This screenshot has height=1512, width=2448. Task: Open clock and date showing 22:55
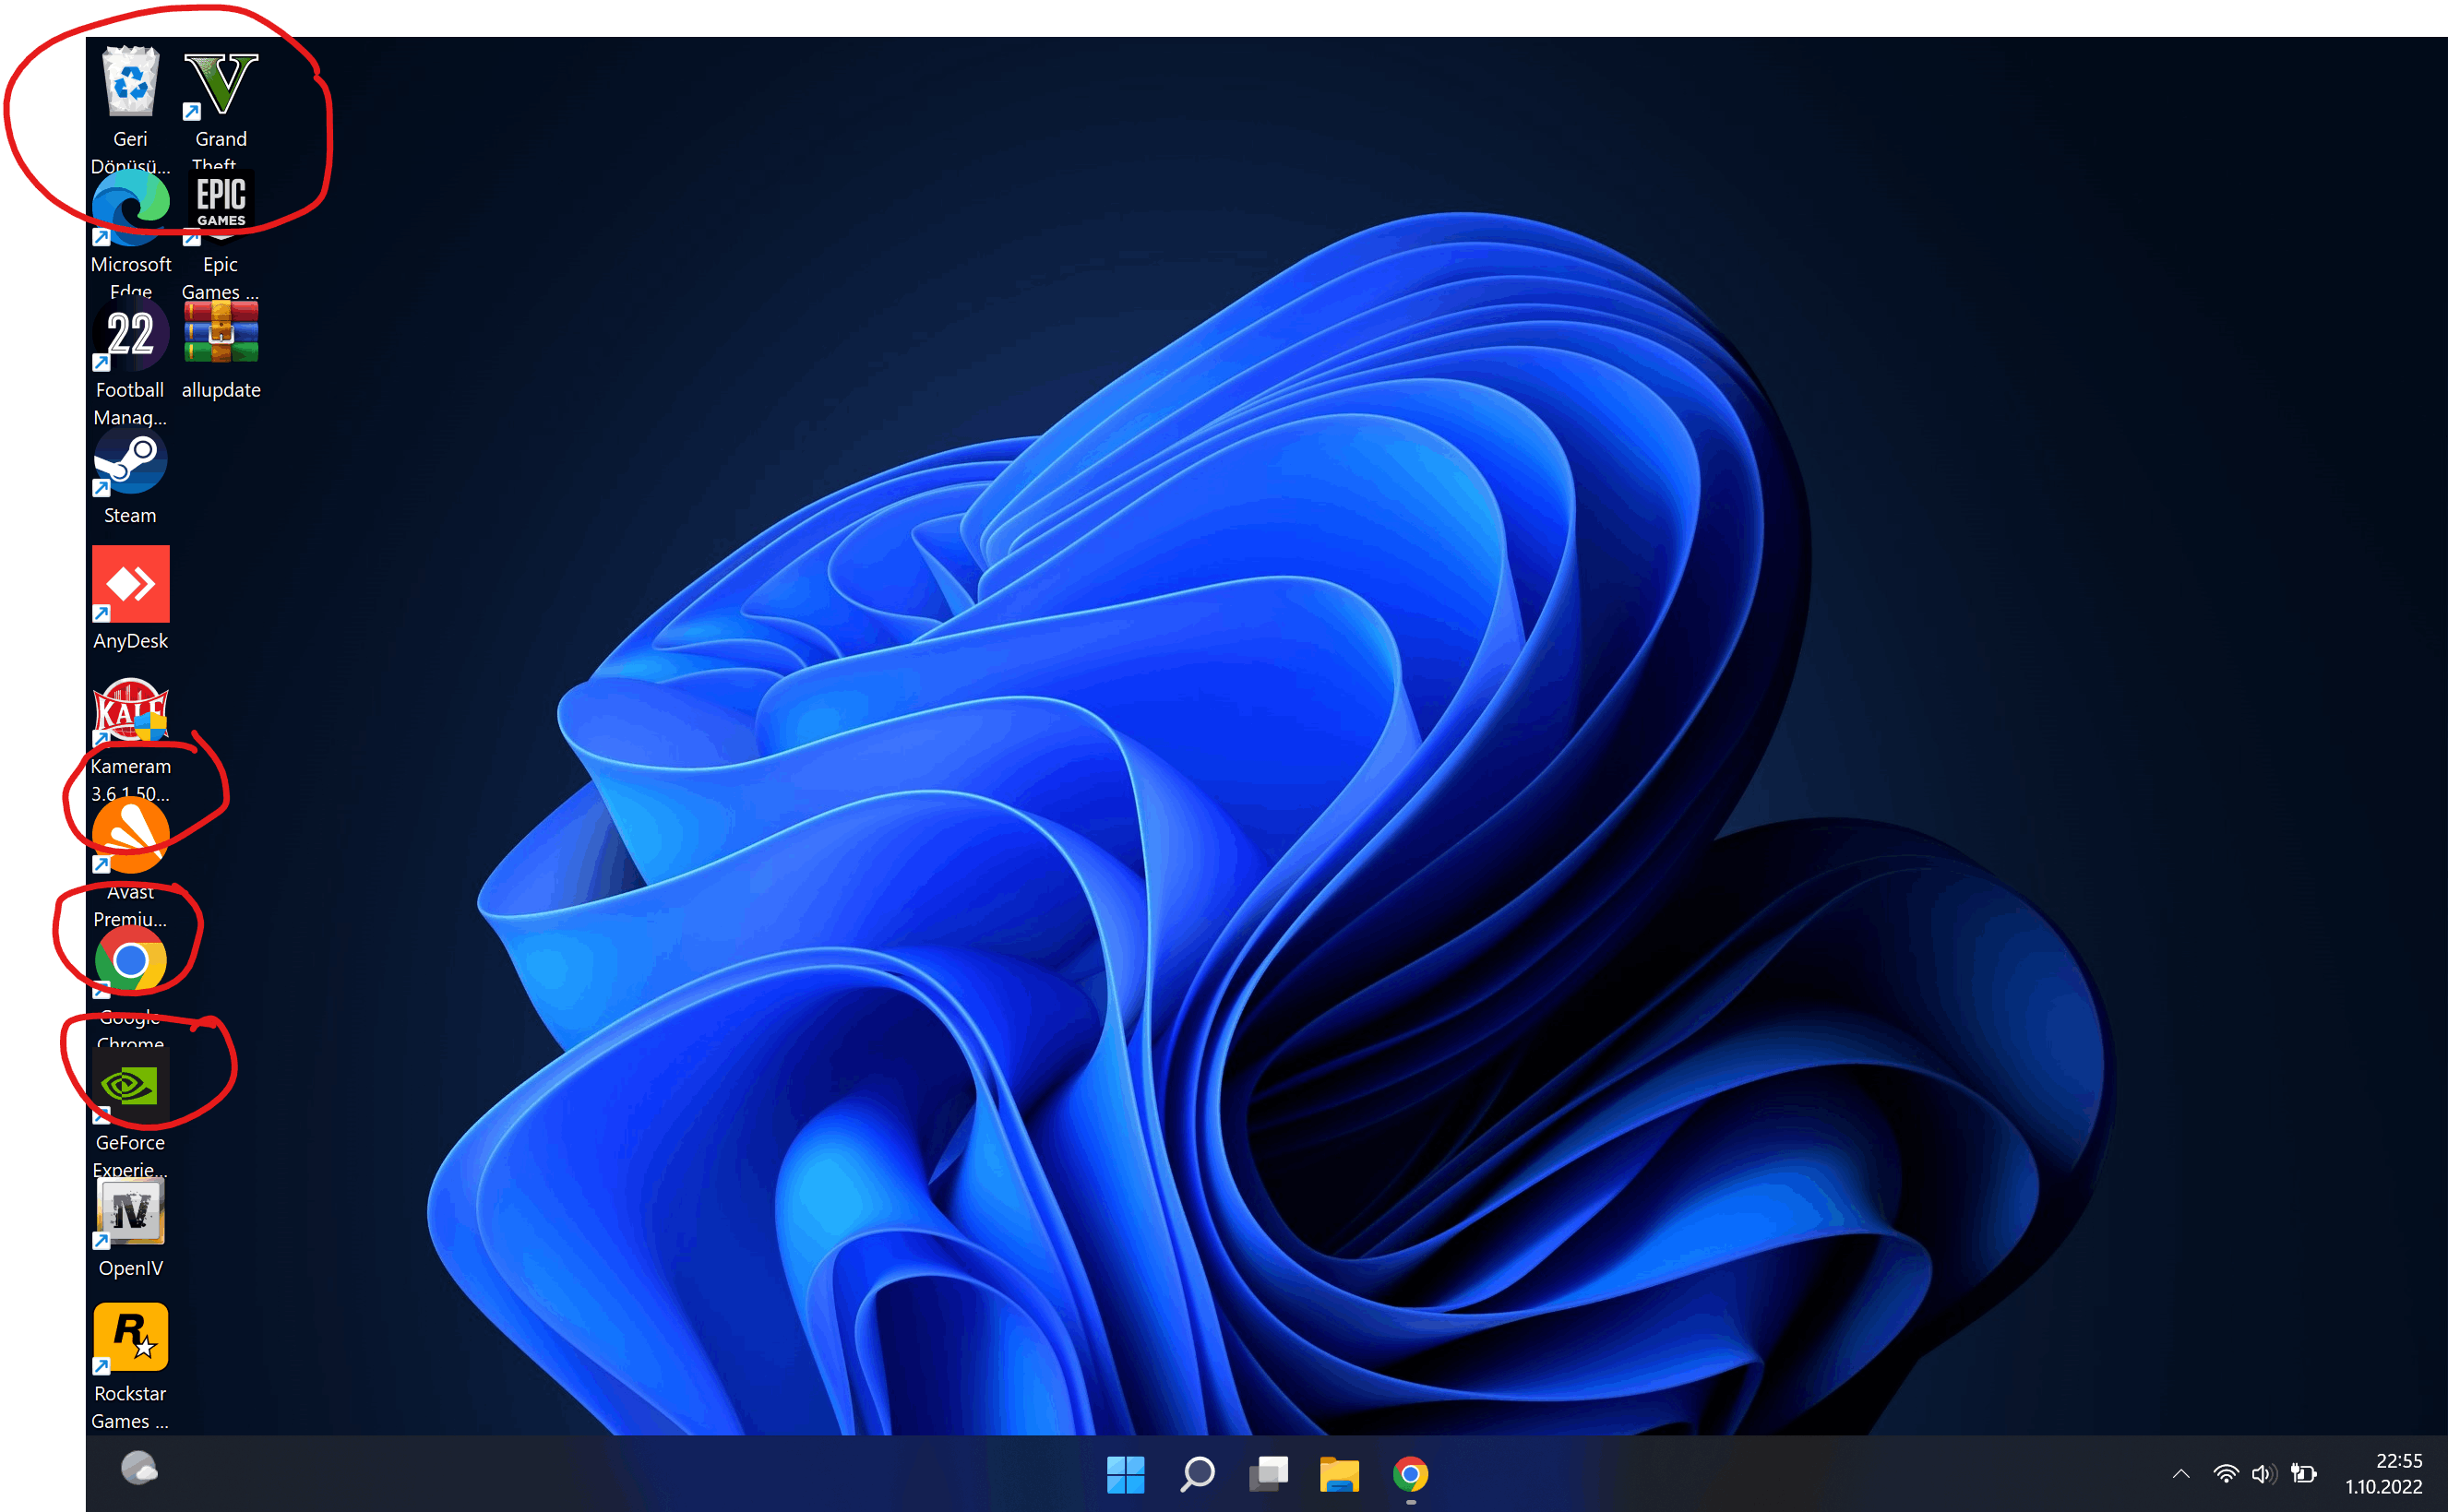(x=2383, y=1474)
